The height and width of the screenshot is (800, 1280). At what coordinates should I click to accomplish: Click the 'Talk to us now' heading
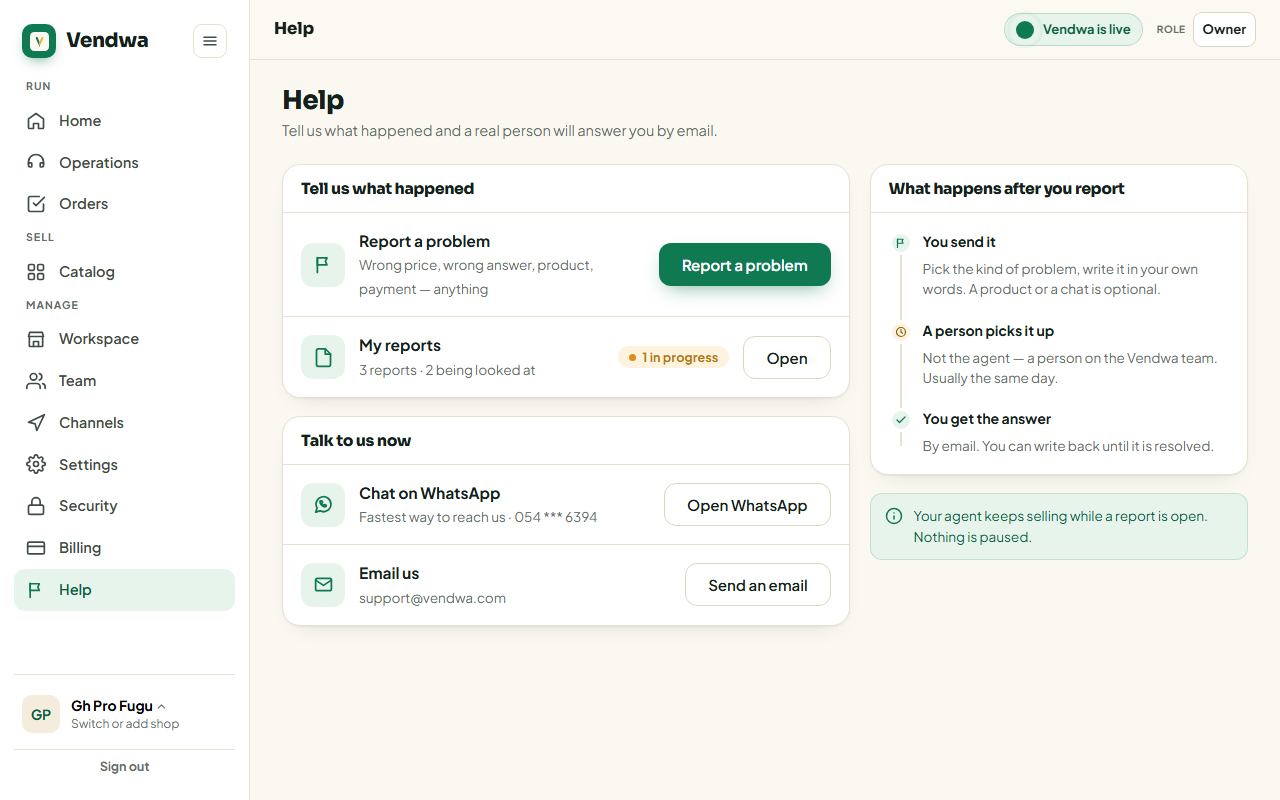pyautogui.click(x=356, y=440)
